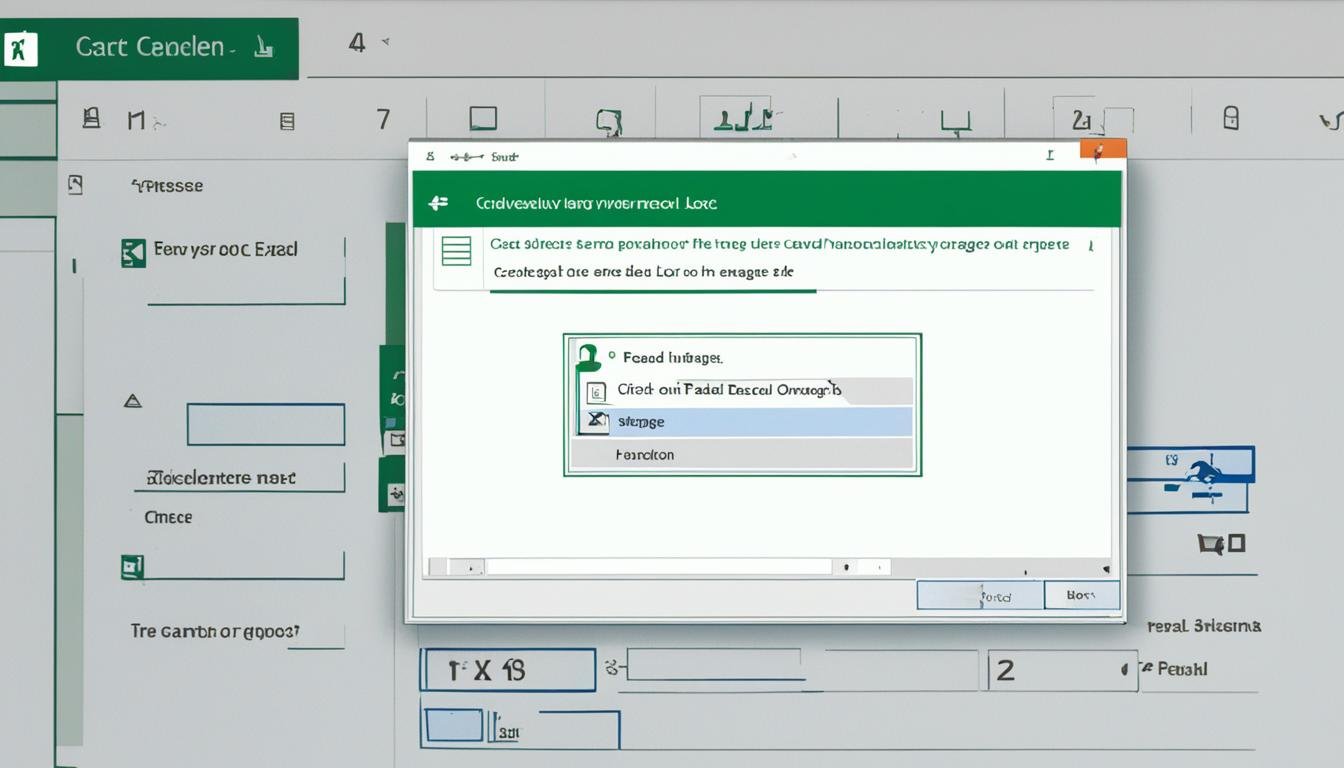Click the small list icon in the left toolbar
This screenshot has width=1344, height=768.
coord(287,122)
